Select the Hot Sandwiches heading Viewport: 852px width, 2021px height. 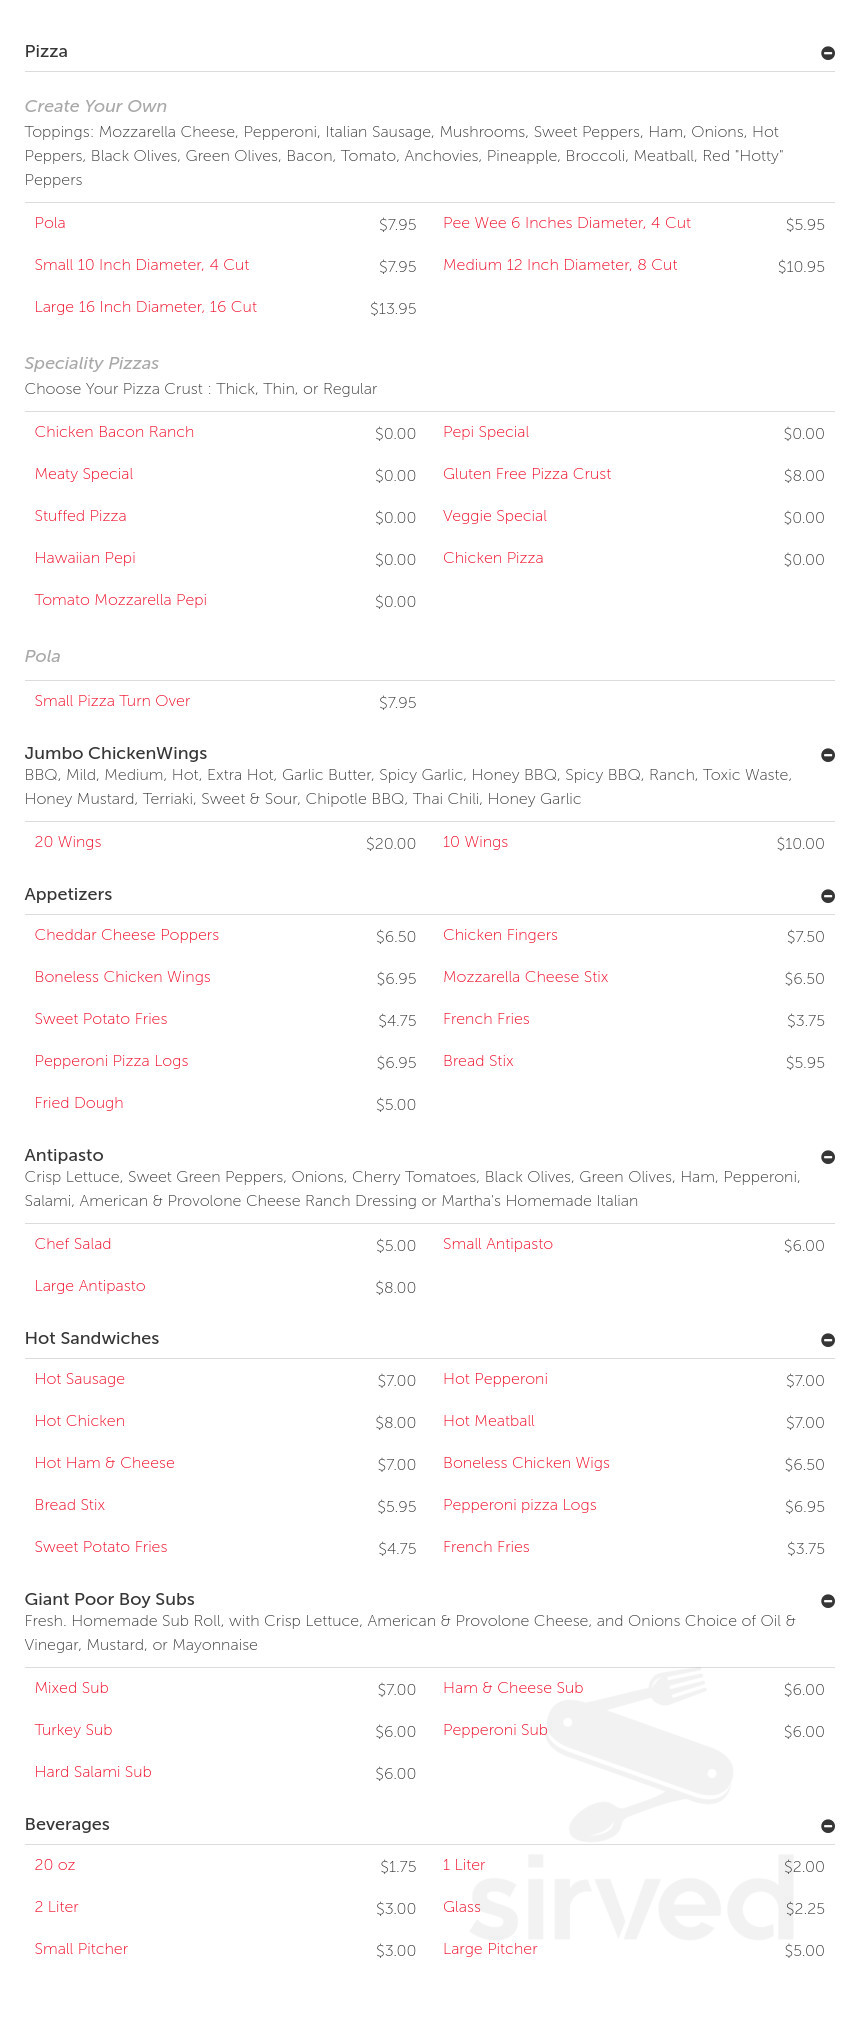coord(92,1338)
